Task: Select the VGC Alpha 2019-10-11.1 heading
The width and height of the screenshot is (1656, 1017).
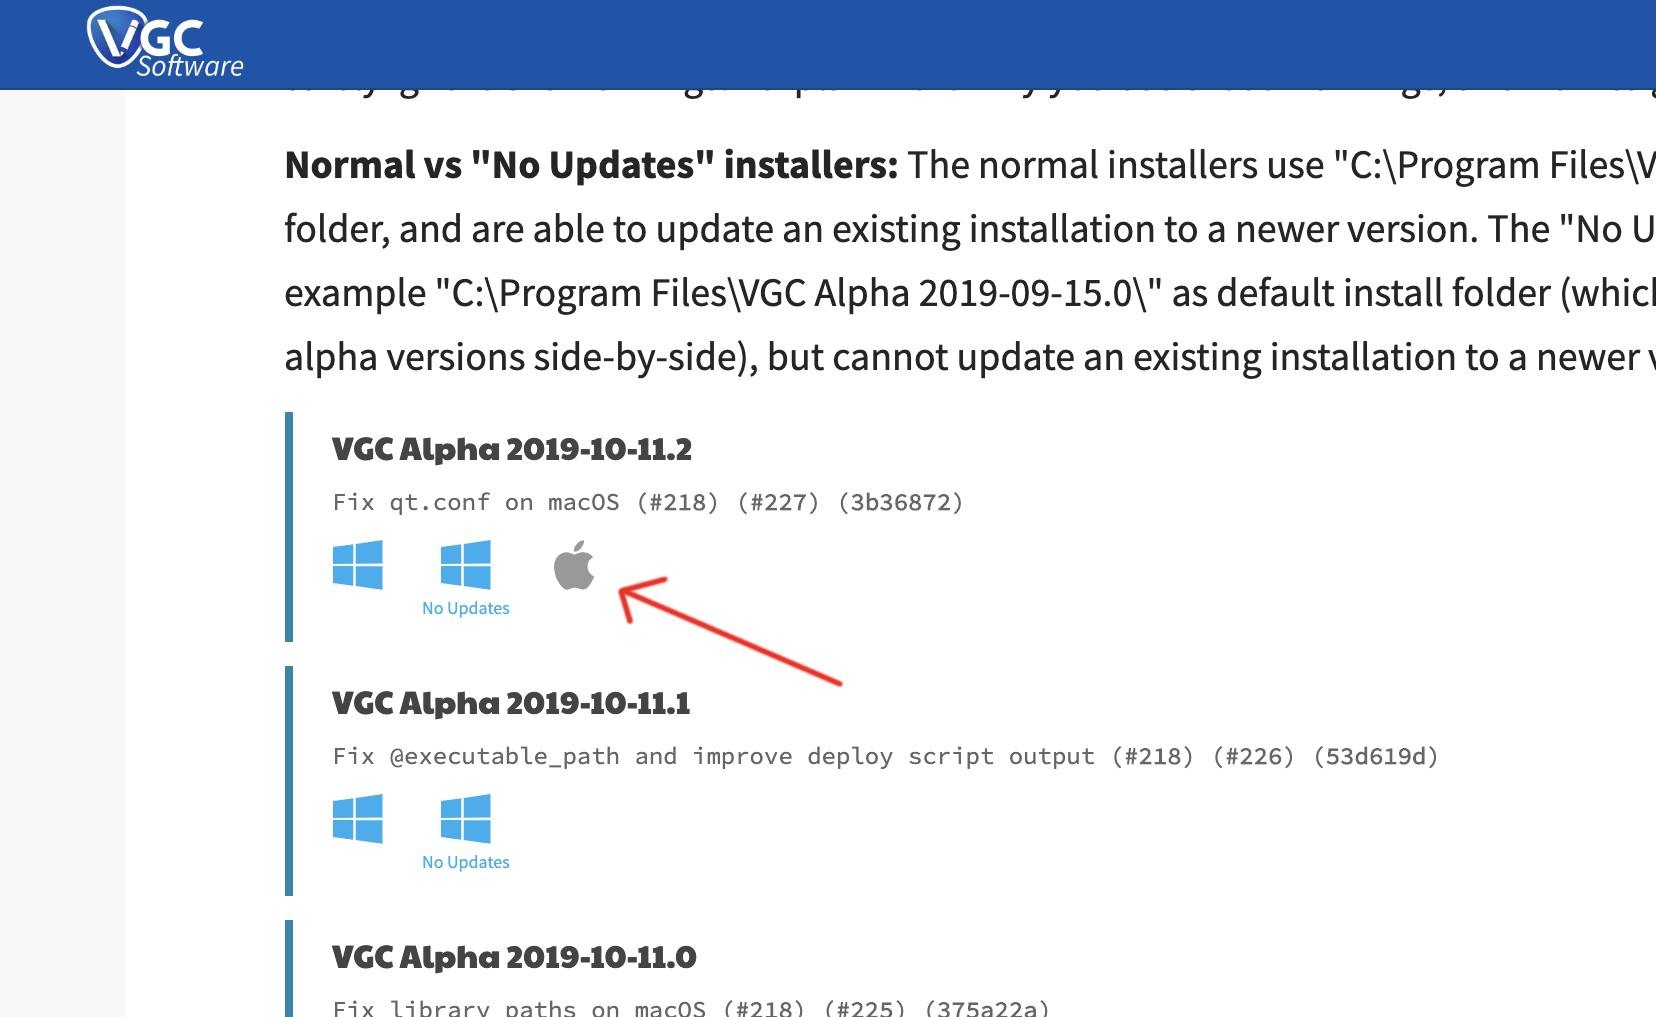Action: coord(511,703)
